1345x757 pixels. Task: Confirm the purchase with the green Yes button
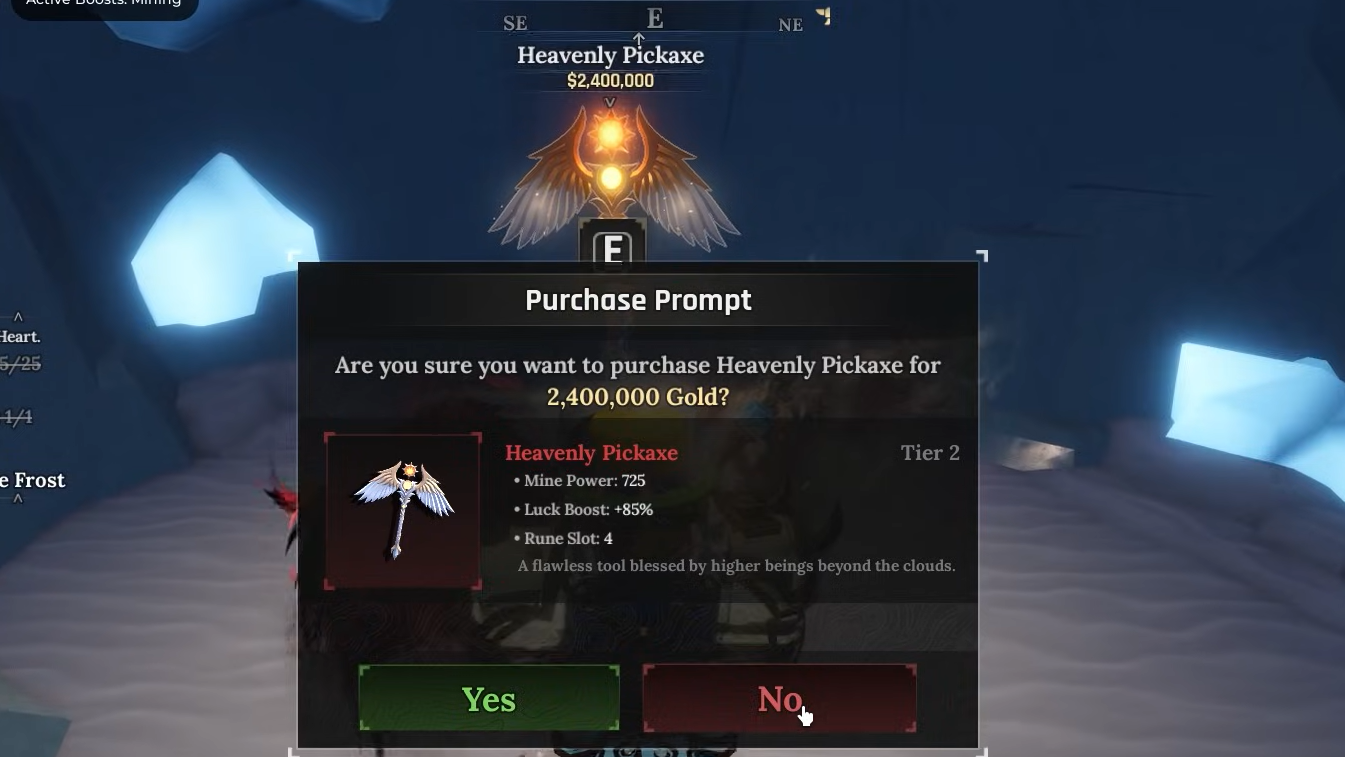tap(489, 698)
